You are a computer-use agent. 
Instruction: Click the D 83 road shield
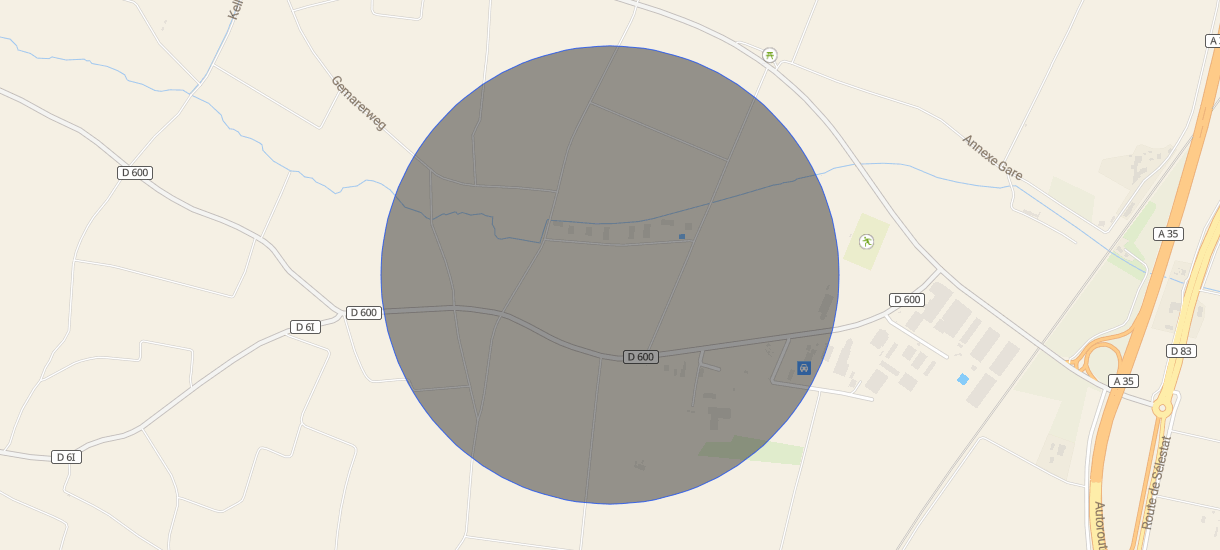tap(1181, 351)
